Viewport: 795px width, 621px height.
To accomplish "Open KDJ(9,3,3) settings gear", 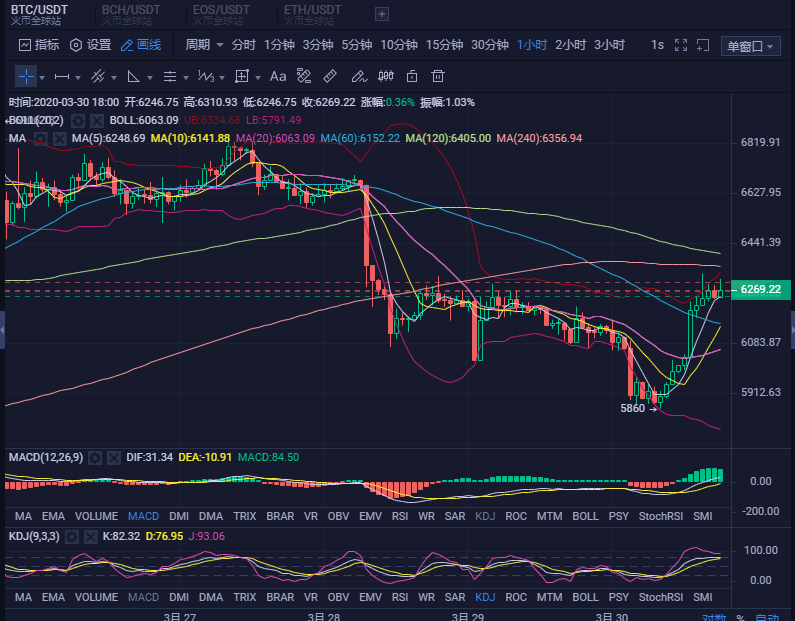I will click(x=72, y=536).
